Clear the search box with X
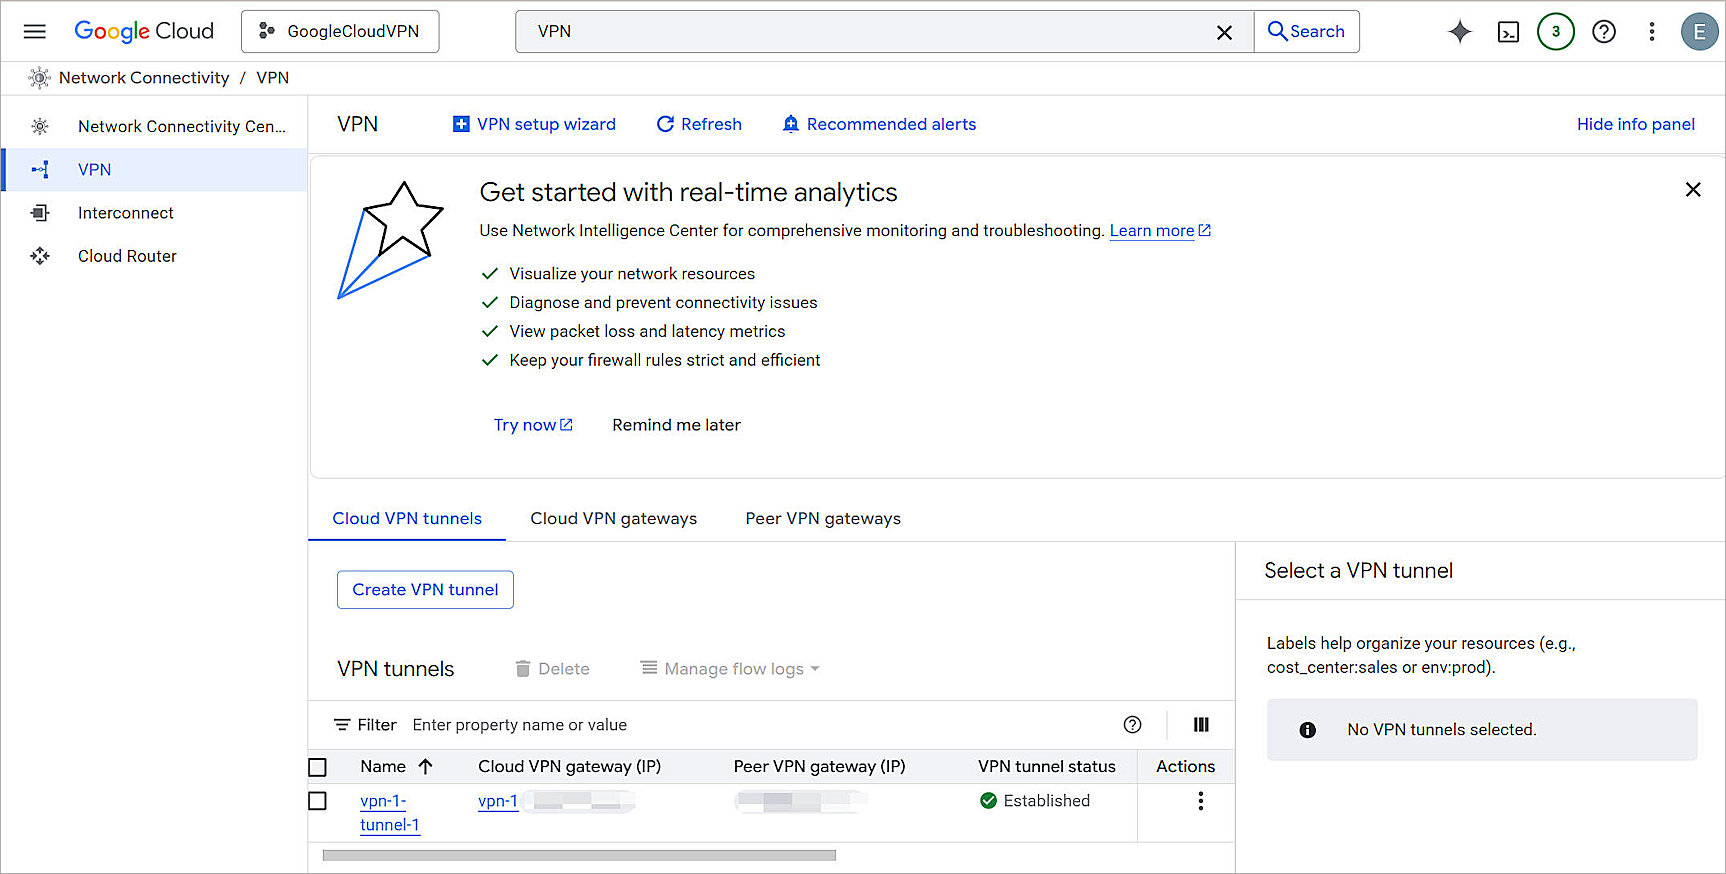Viewport: 1726px width, 874px height. [1224, 32]
